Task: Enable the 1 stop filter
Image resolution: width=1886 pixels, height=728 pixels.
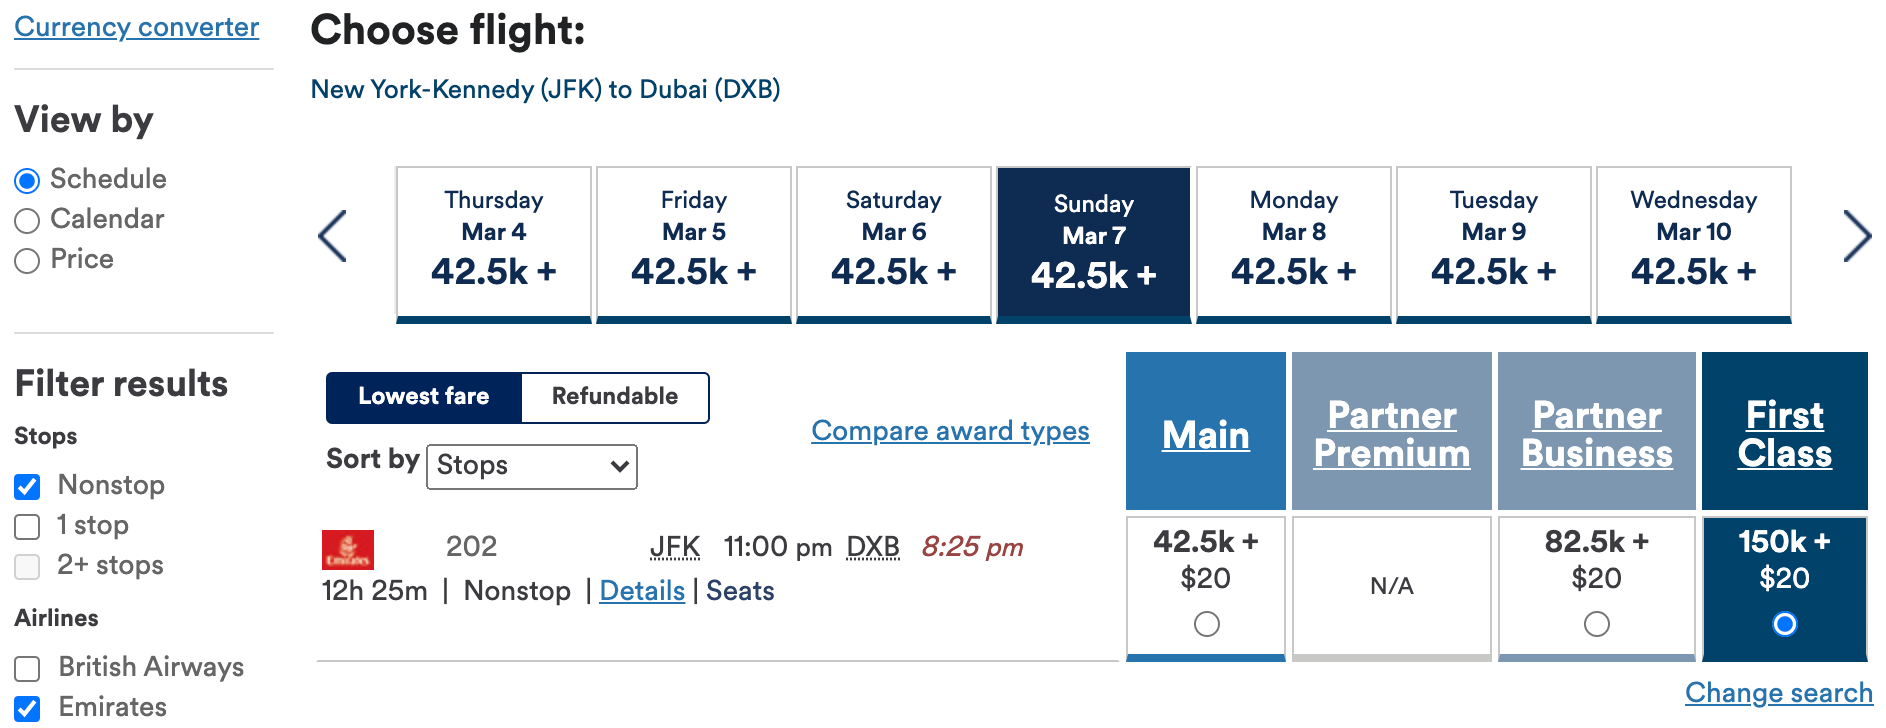Action: tap(27, 527)
